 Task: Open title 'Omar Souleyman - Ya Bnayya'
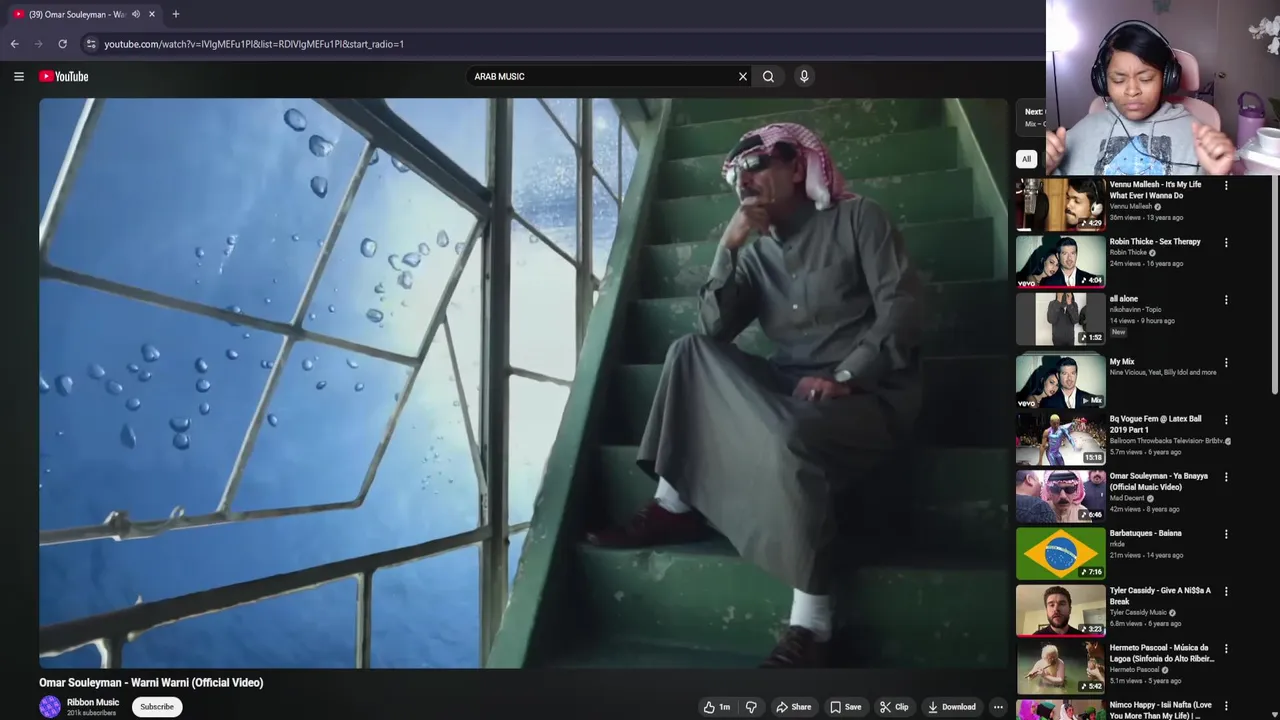pos(1159,482)
